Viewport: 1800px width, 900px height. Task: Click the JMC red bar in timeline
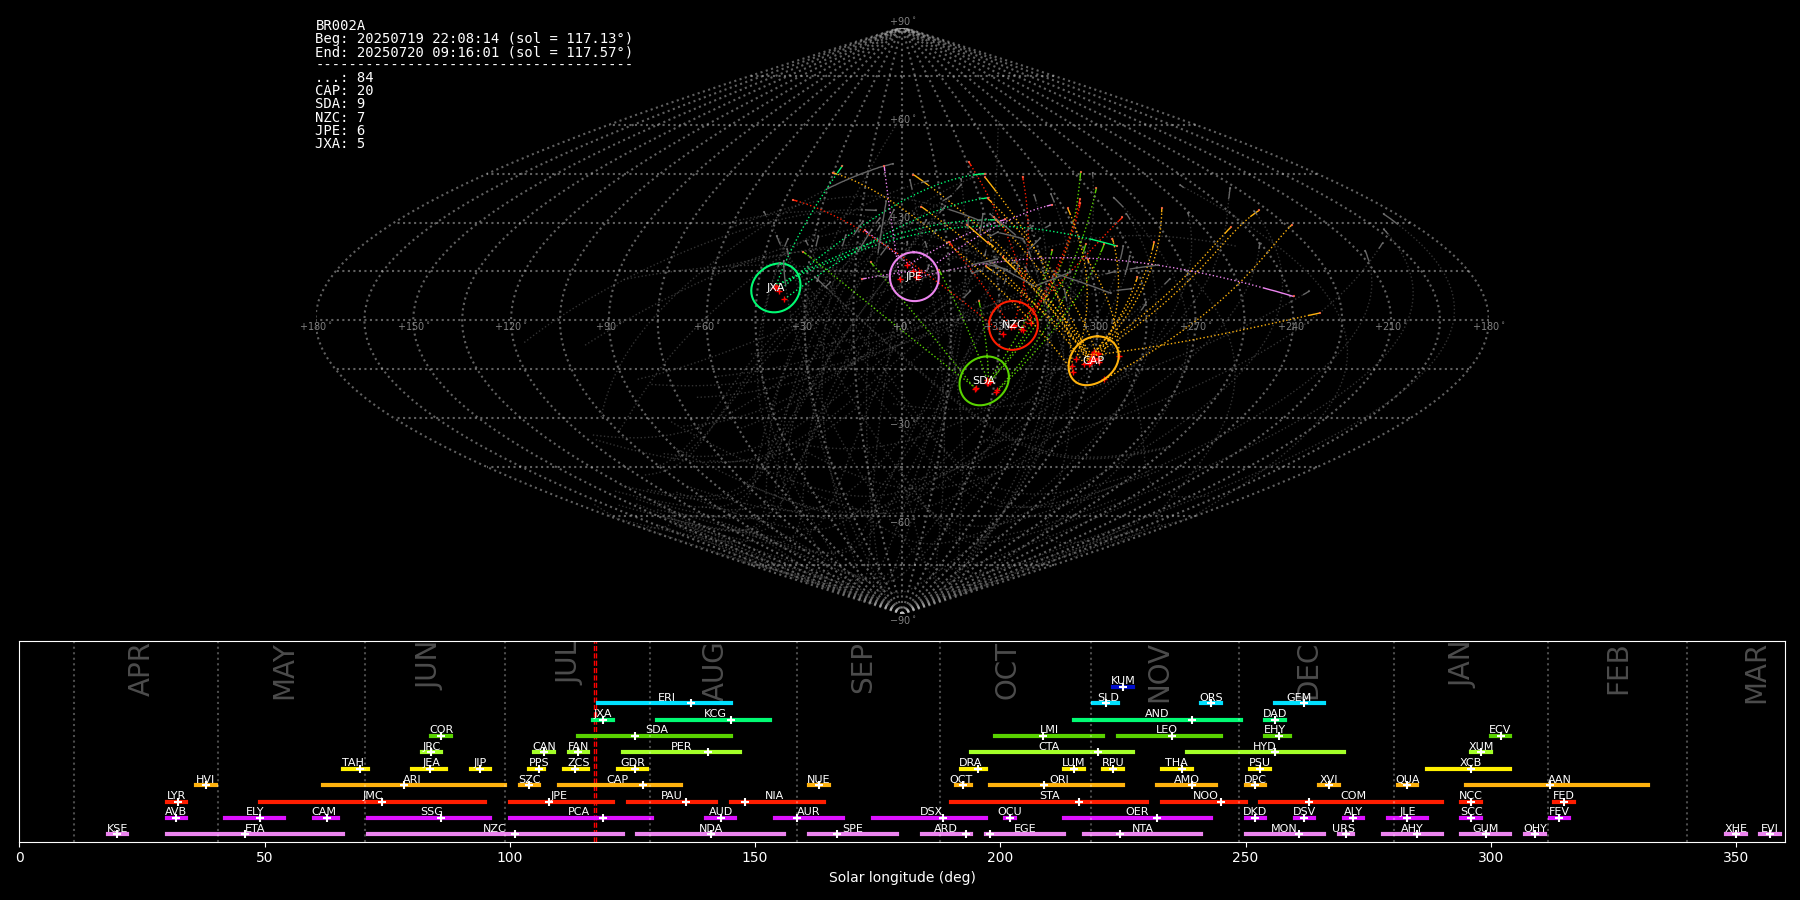tap(372, 801)
